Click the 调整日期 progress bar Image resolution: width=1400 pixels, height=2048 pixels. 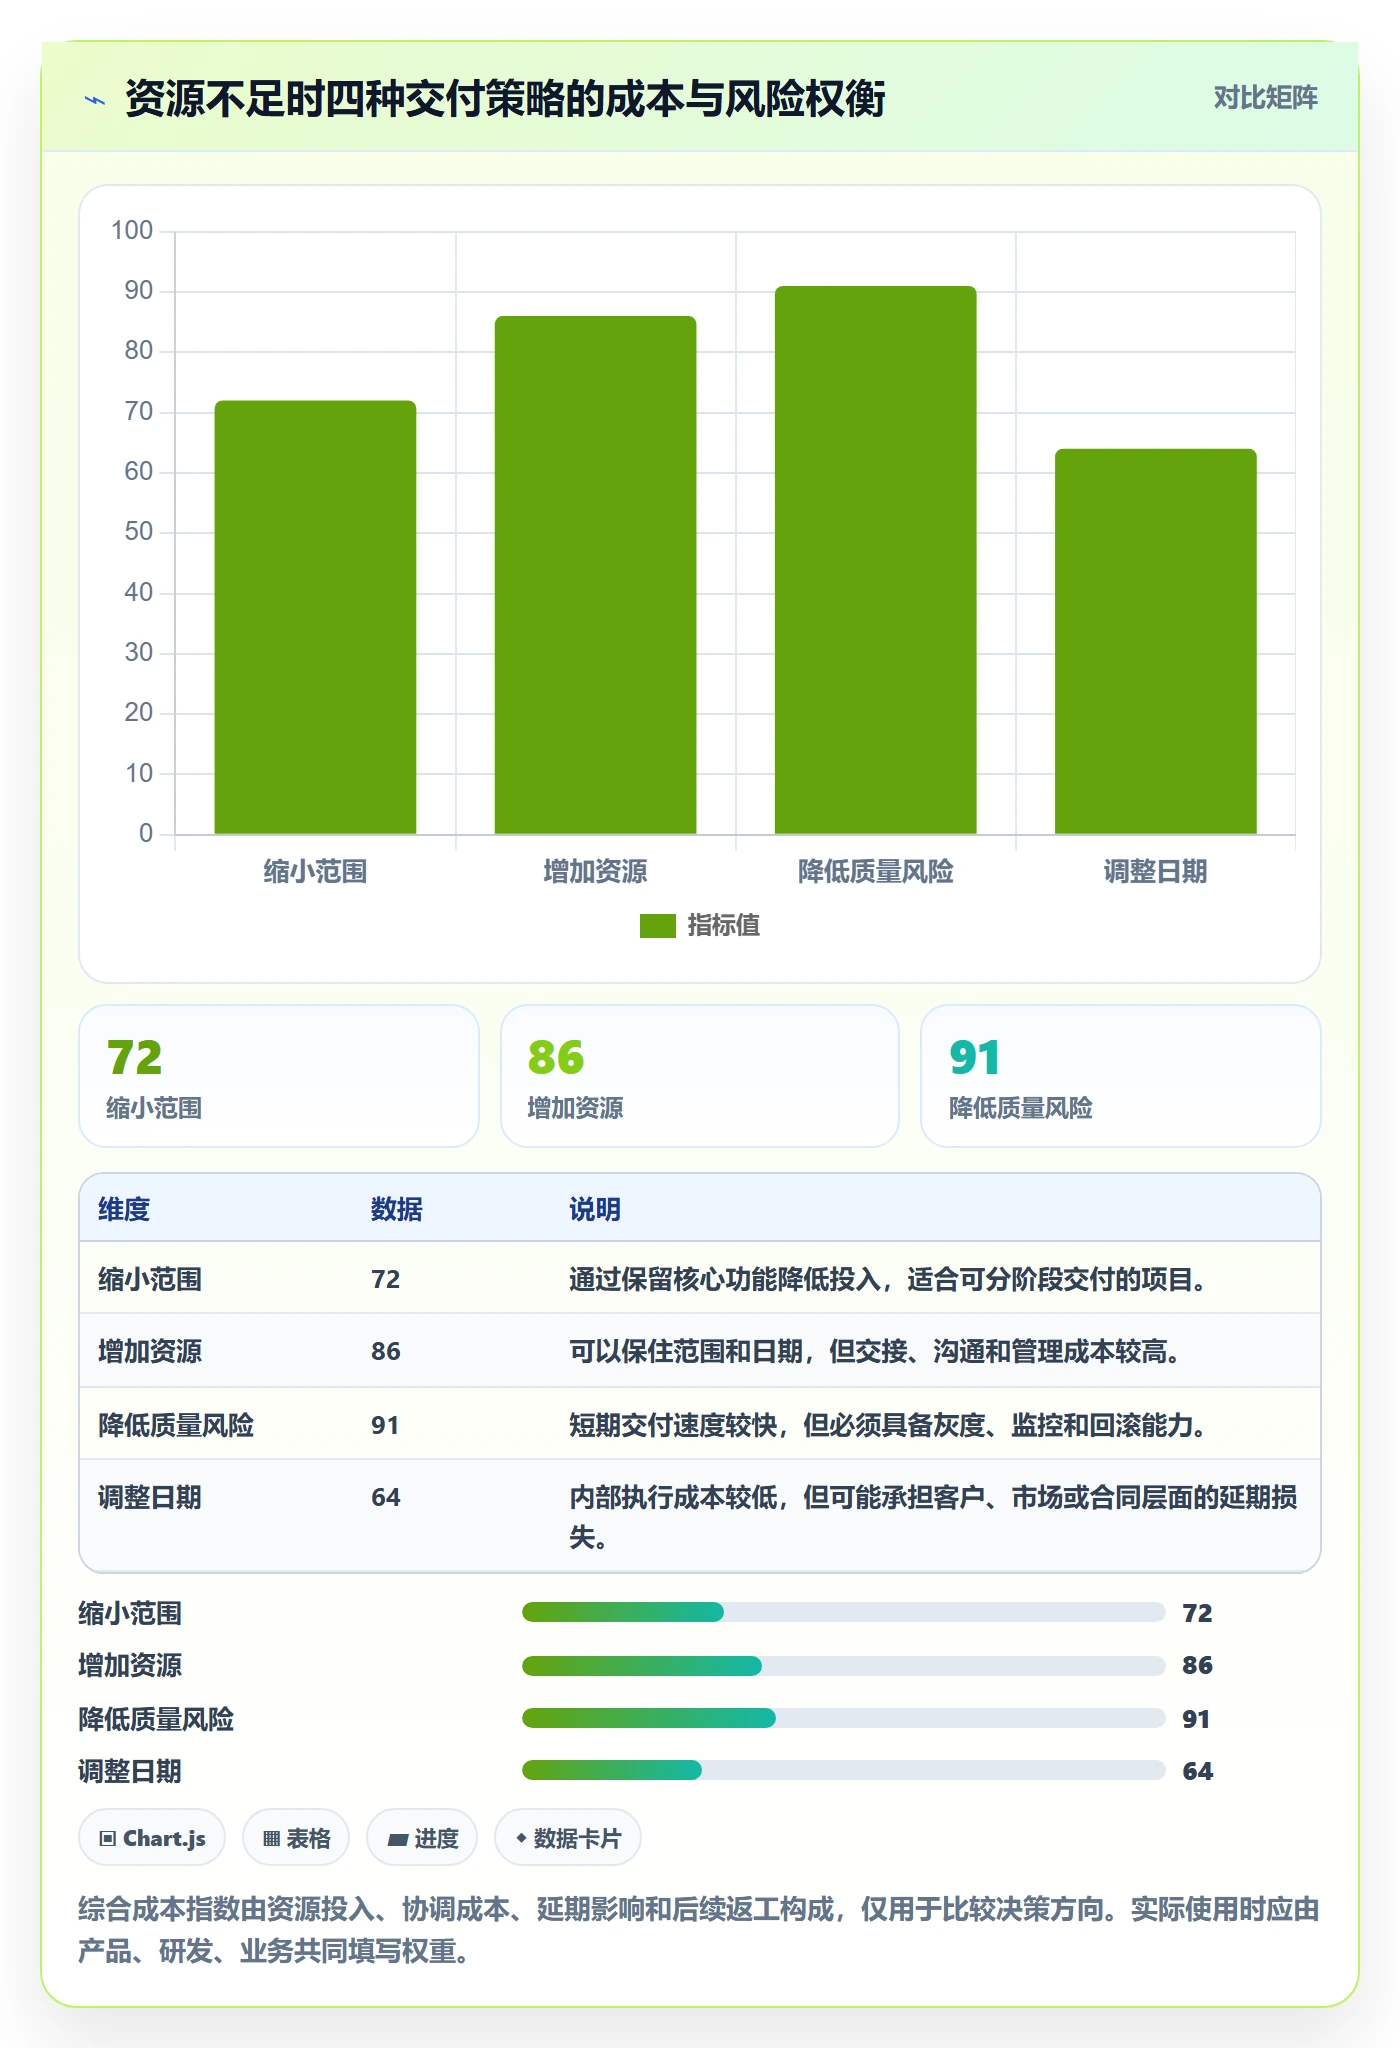(843, 1770)
